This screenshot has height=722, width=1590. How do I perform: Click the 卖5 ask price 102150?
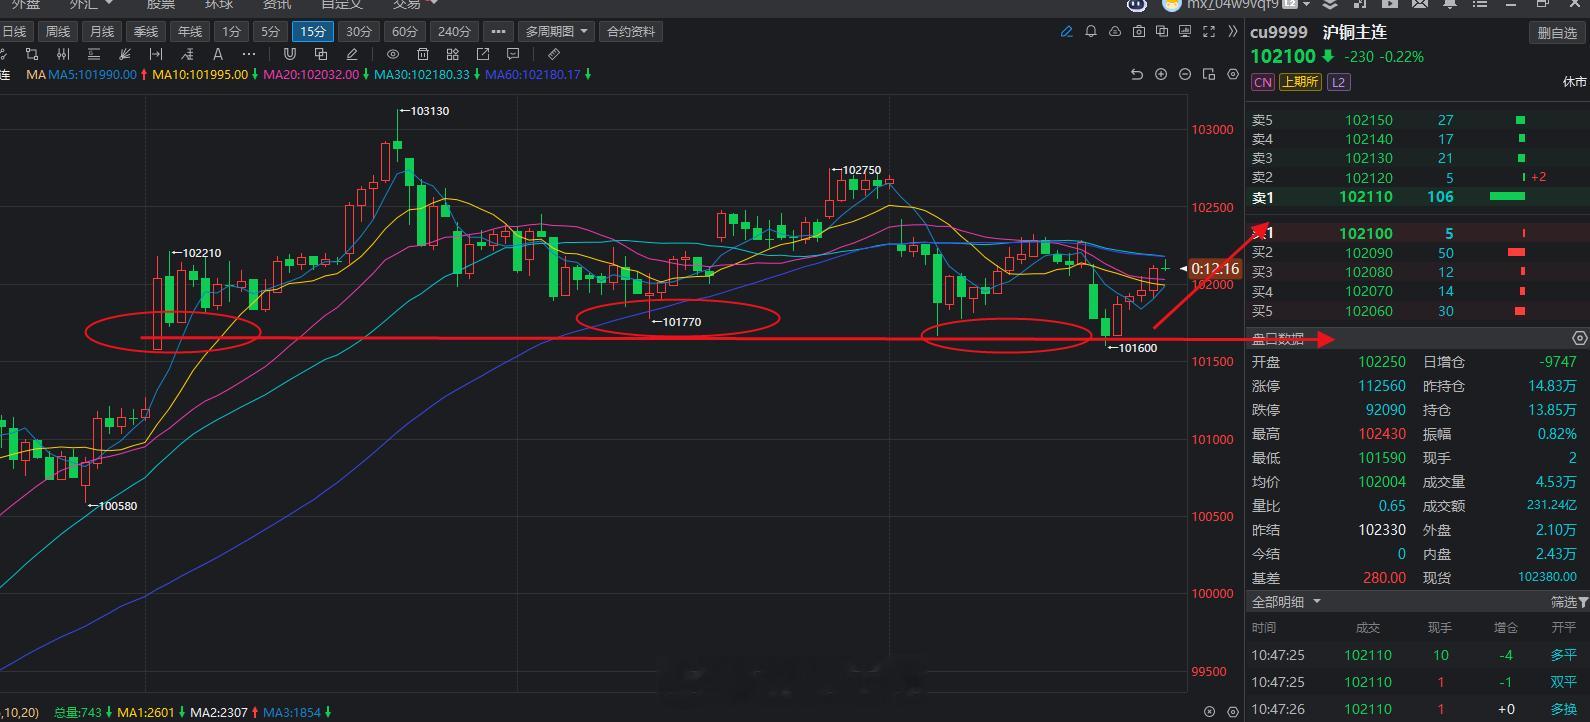[1369, 120]
